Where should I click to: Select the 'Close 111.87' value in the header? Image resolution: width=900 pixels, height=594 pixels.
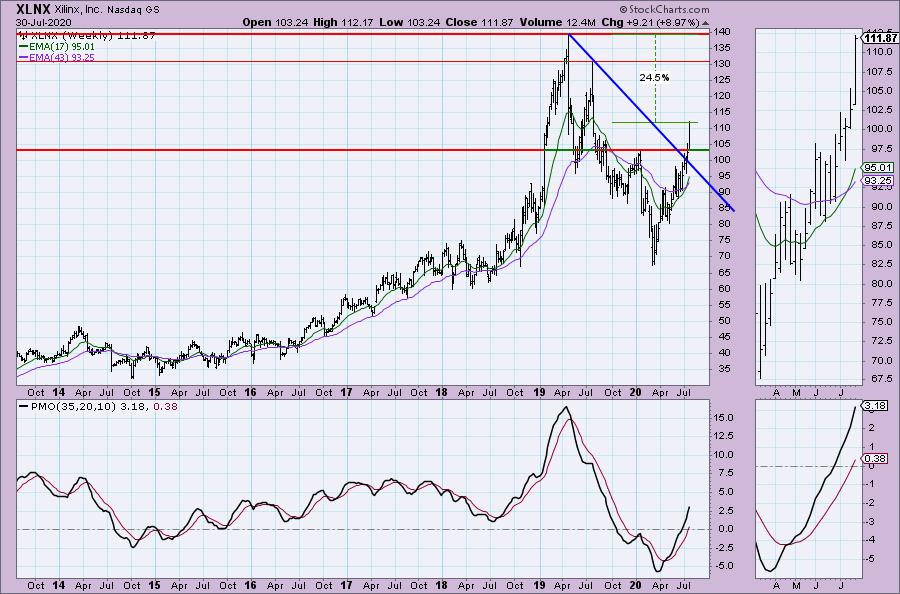pyautogui.click(x=479, y=22)
